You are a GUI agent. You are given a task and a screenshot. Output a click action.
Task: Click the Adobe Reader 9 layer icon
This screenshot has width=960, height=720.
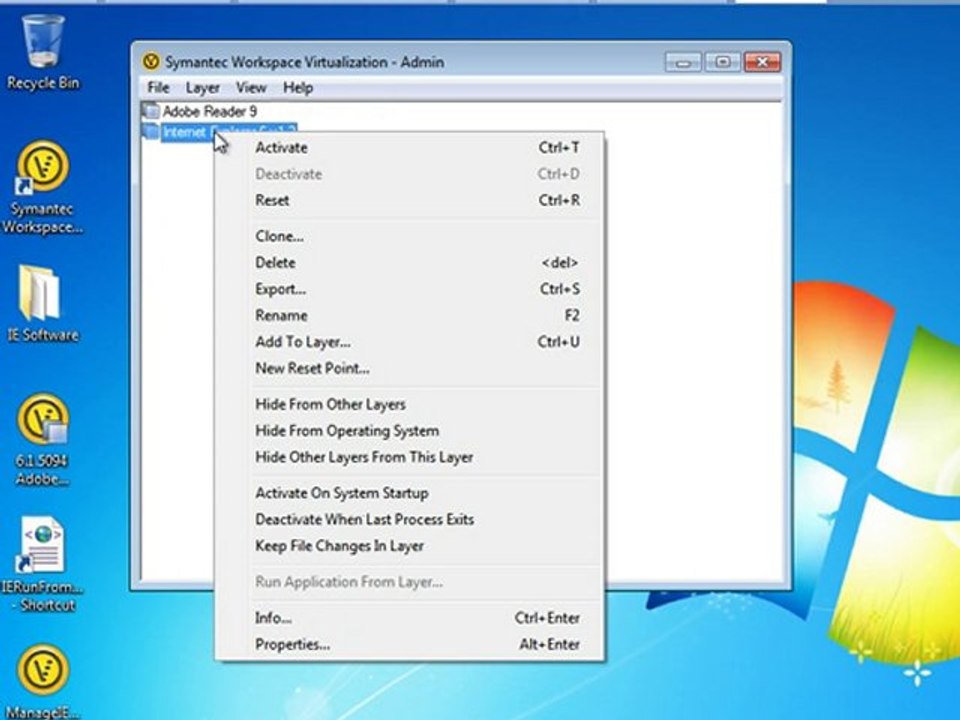tap(151, 111)
